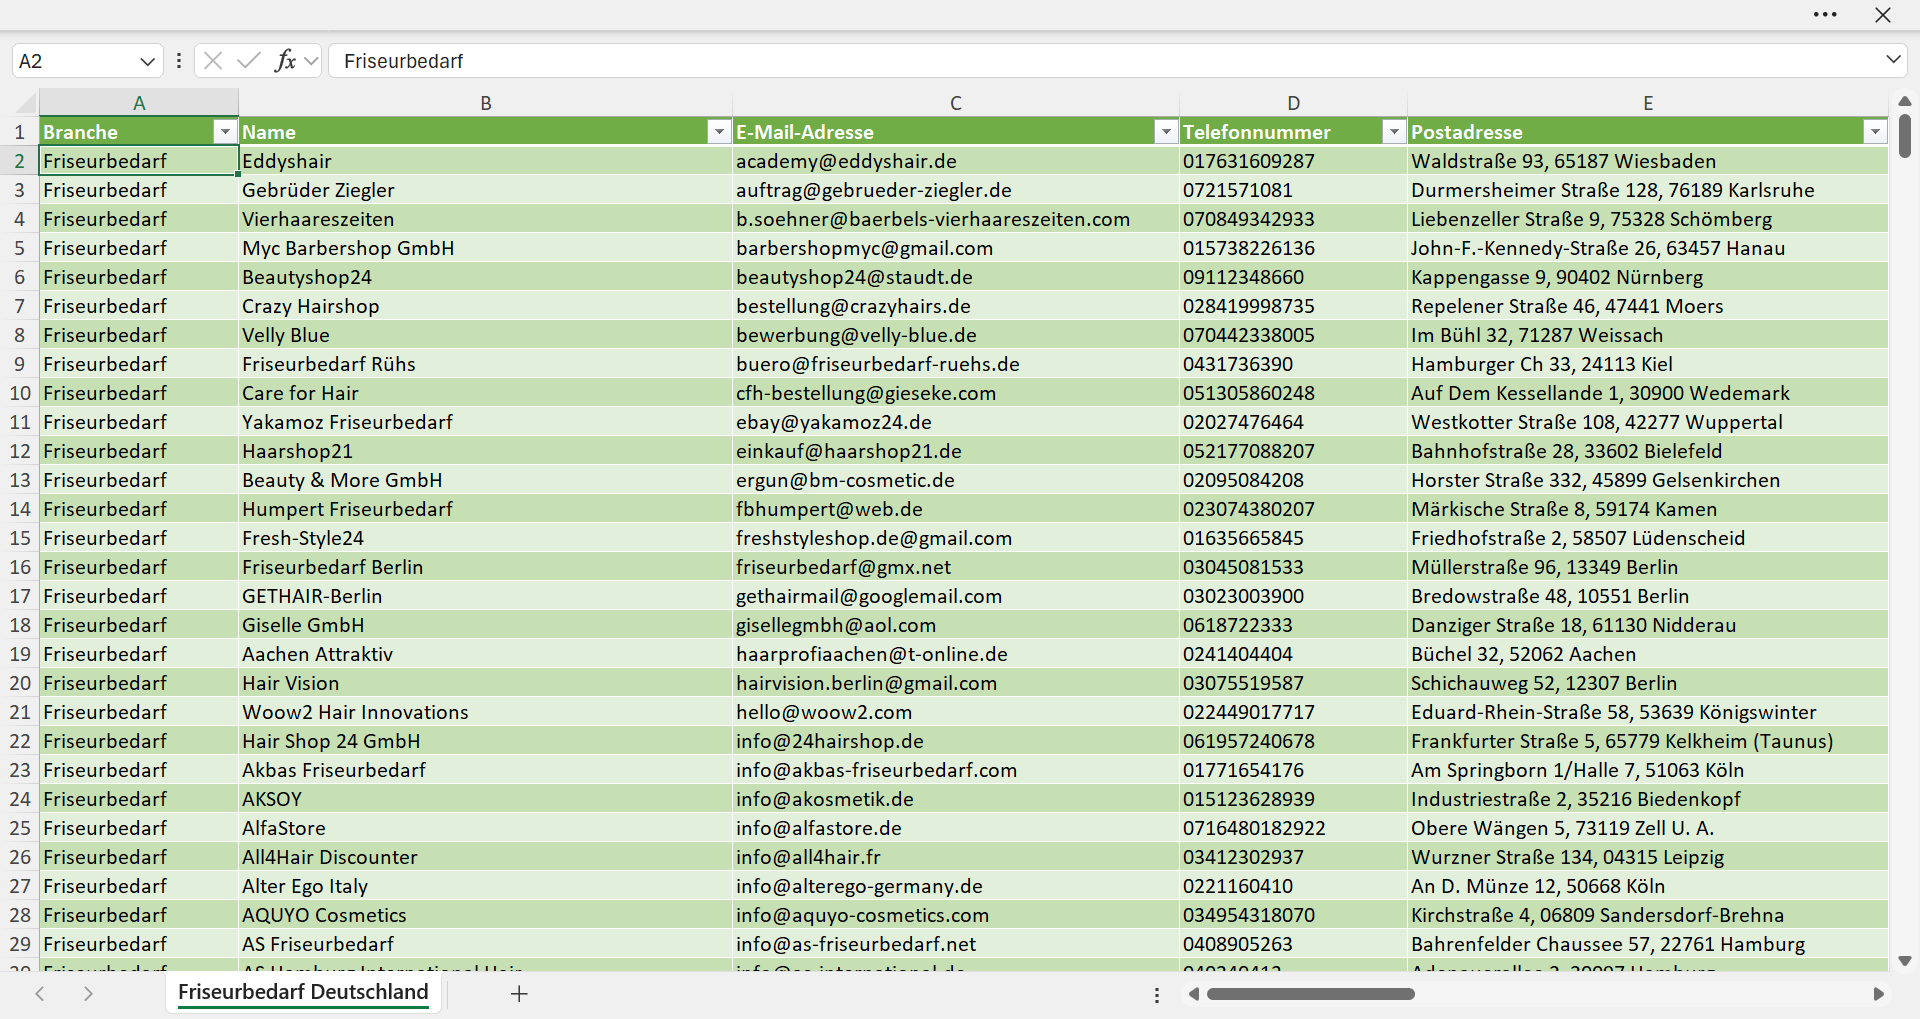Open the insert function fx icon
The height and width of the screenshot is (1019, 1920).
285,61
